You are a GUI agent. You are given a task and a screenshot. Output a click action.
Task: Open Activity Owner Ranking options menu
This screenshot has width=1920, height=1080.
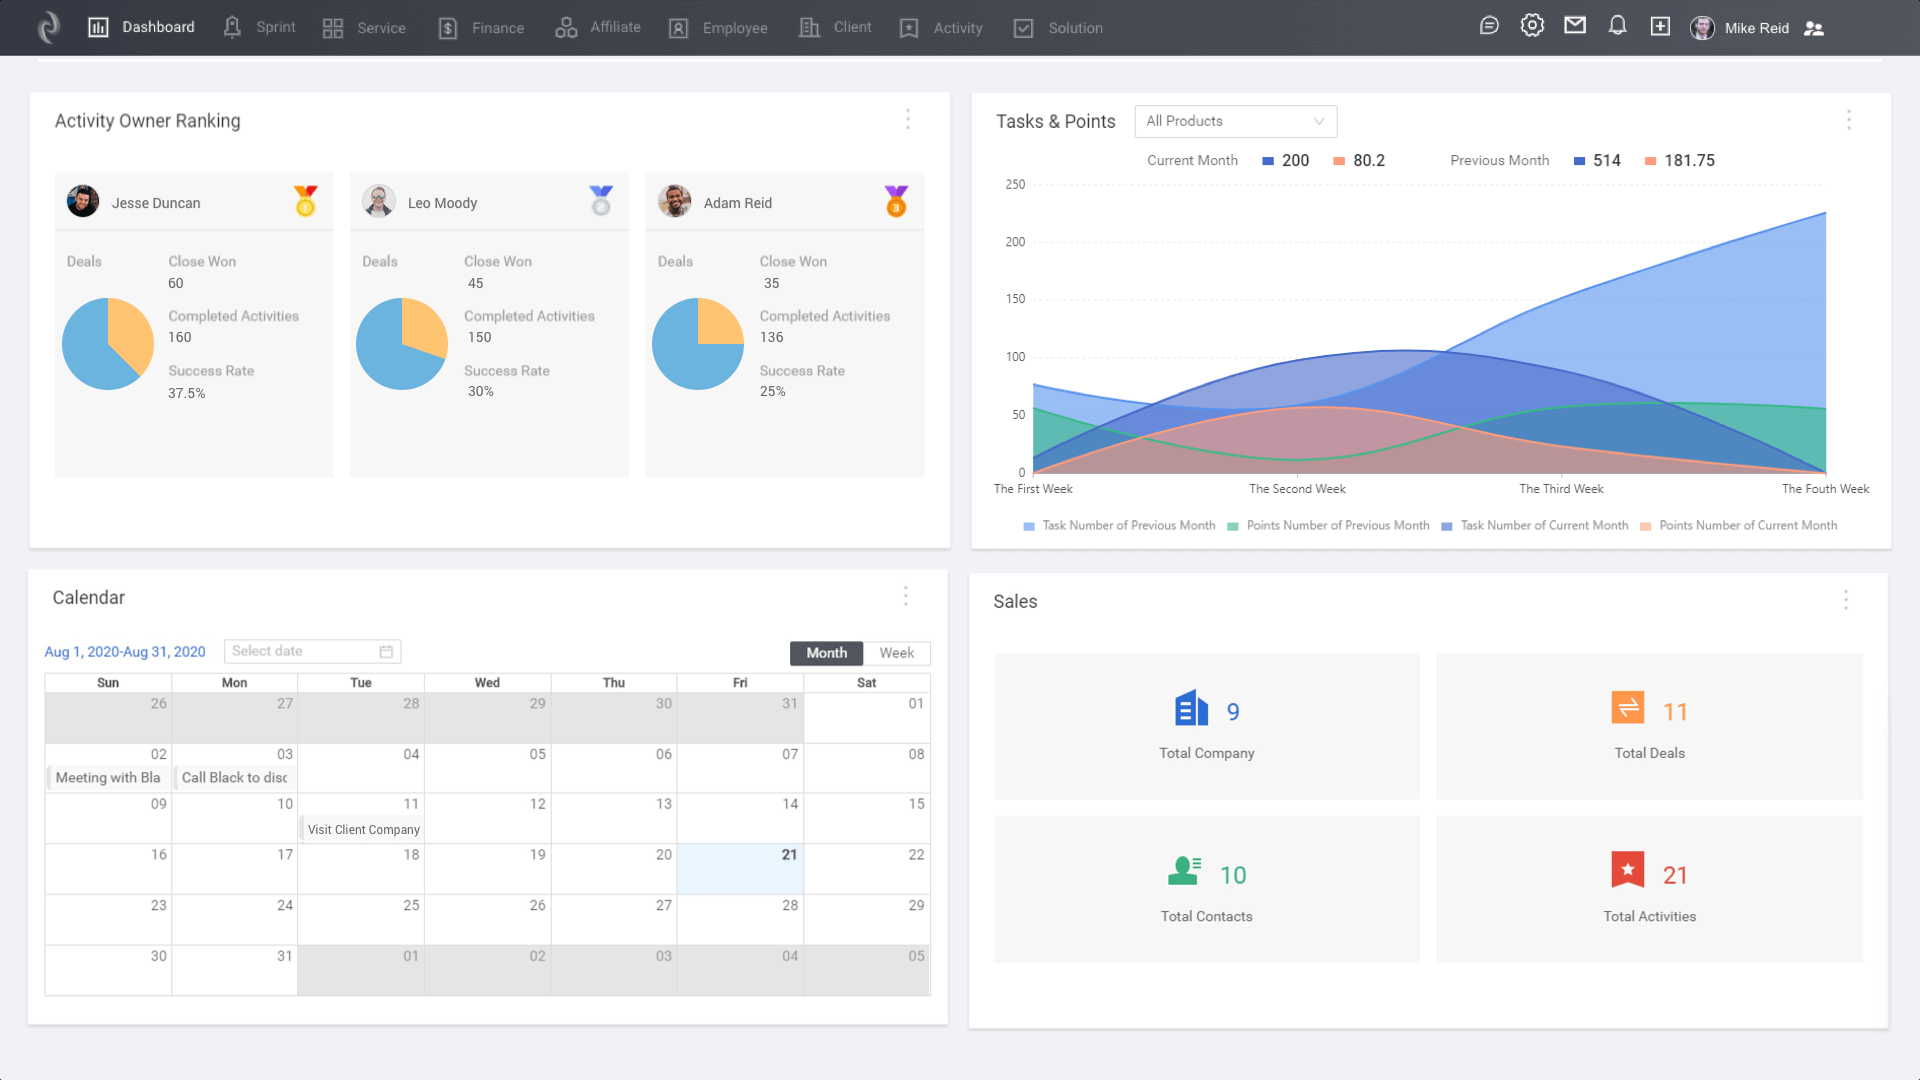(x=908, y=120)
